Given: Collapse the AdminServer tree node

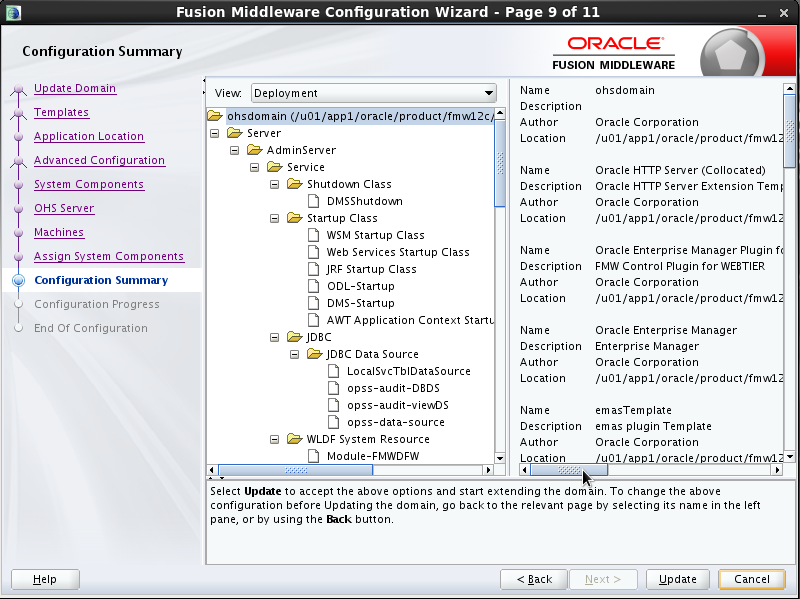Looking at the screenshot, I should coord(235,150).
